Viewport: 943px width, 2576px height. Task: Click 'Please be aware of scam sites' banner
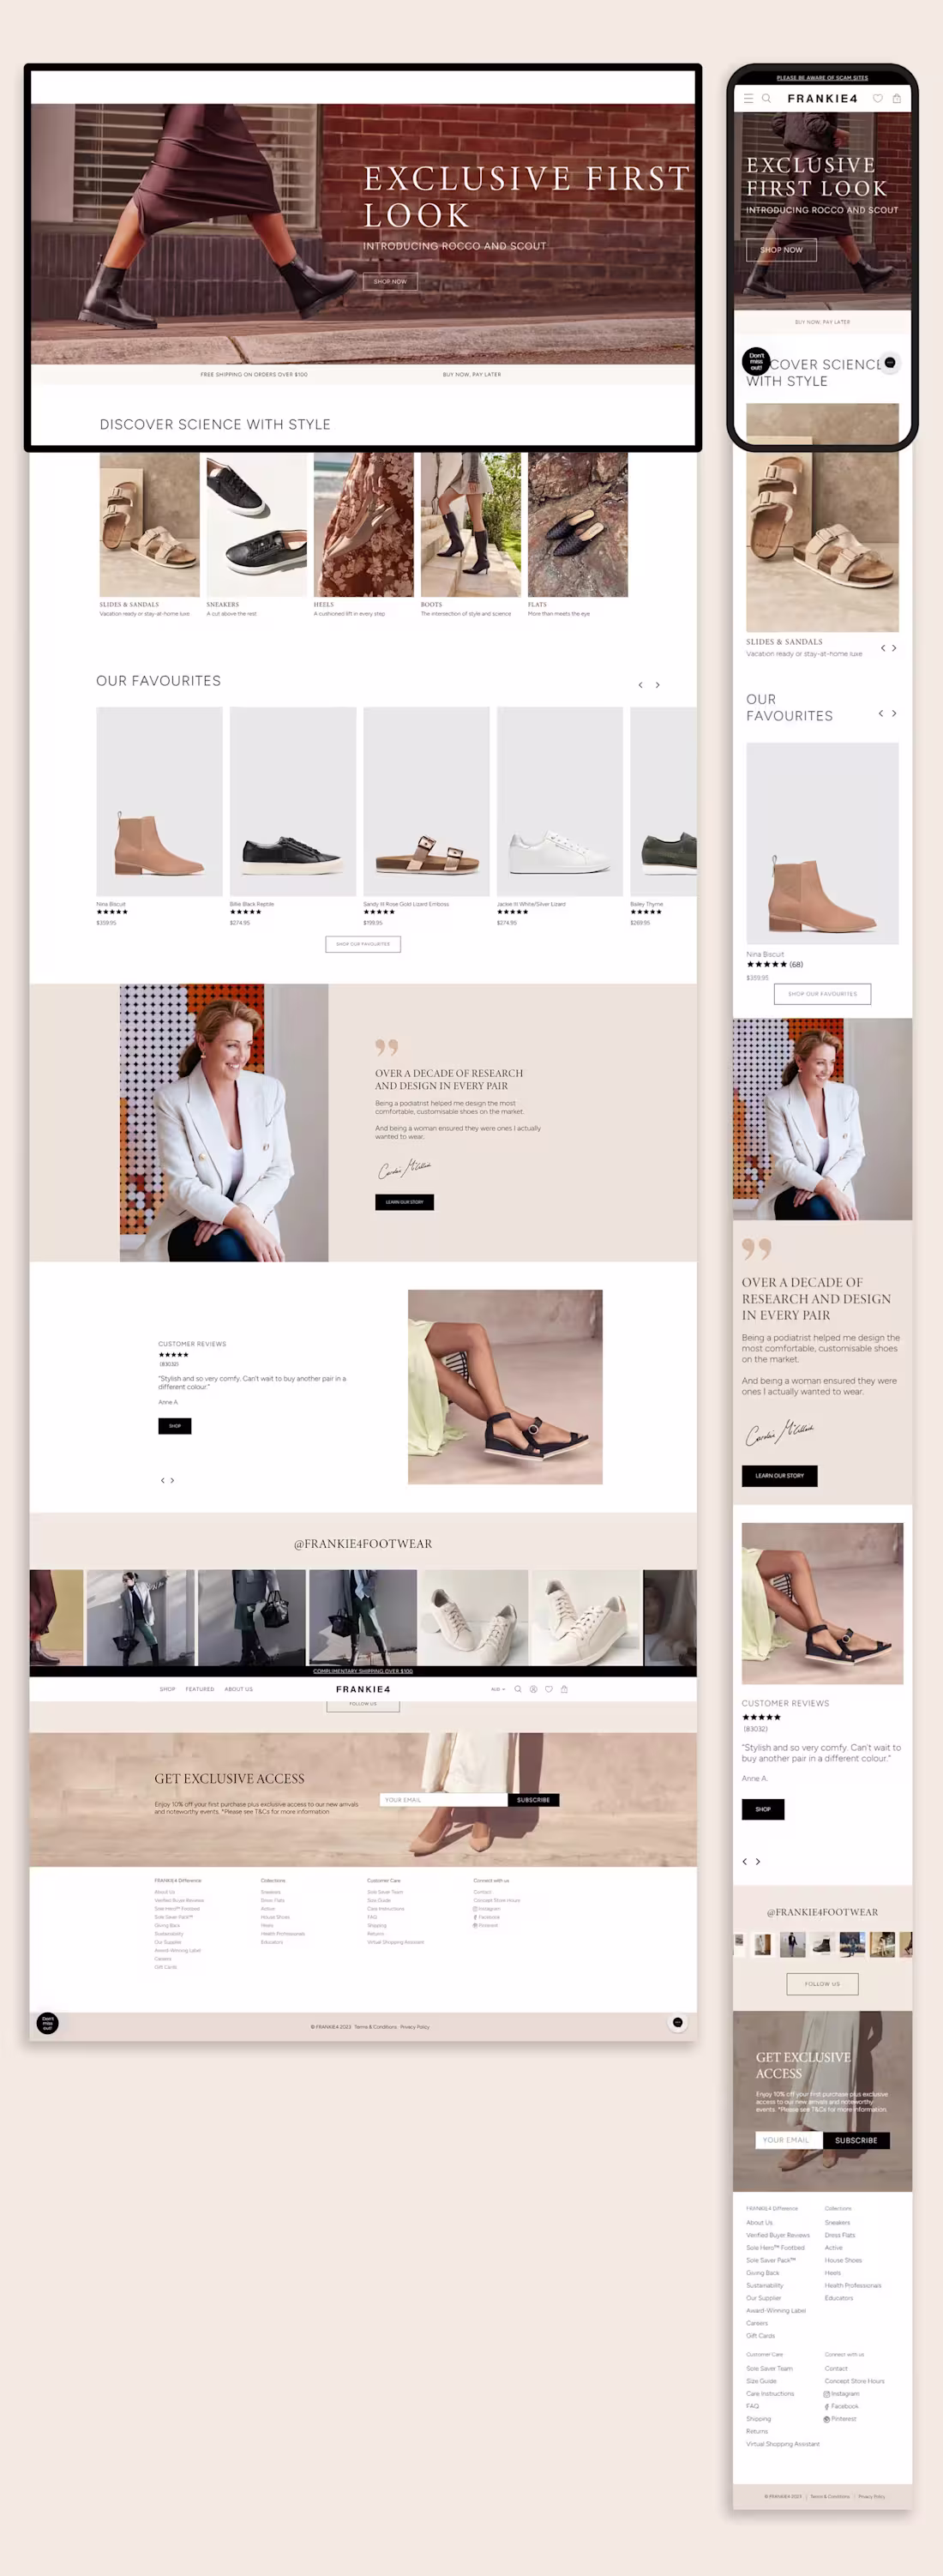(x=822, y=77)
